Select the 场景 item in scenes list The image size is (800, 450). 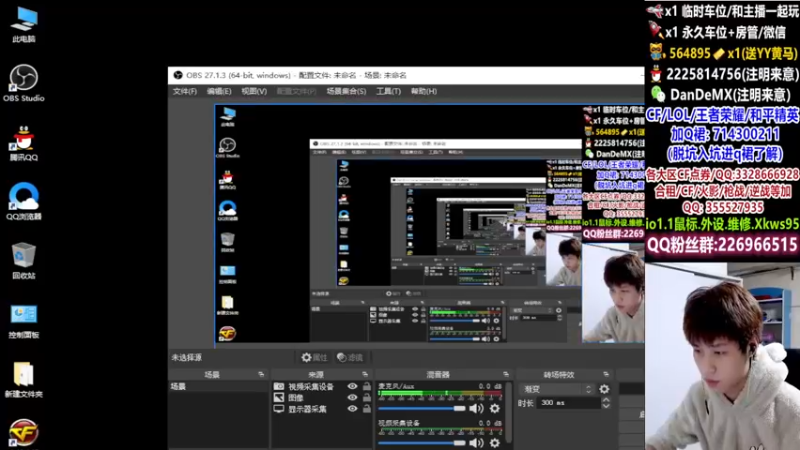click(218, 387)
